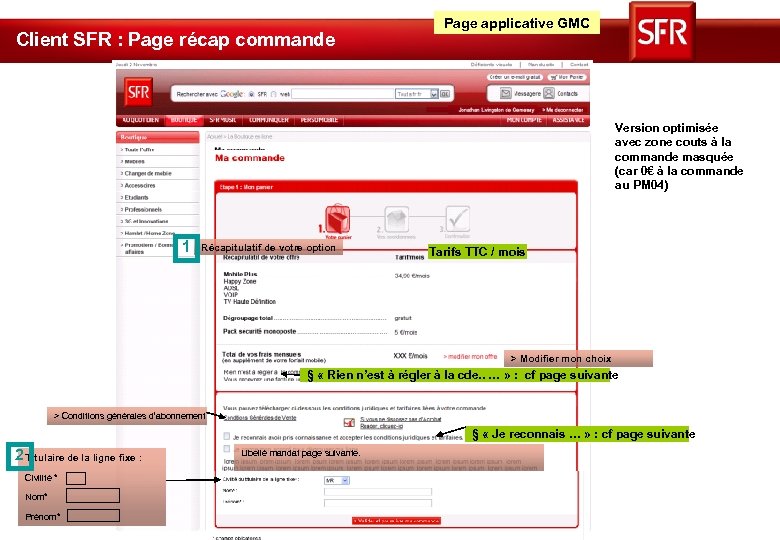
Task: Click the step 2 coordonnées icon
Action: [396, 219]
